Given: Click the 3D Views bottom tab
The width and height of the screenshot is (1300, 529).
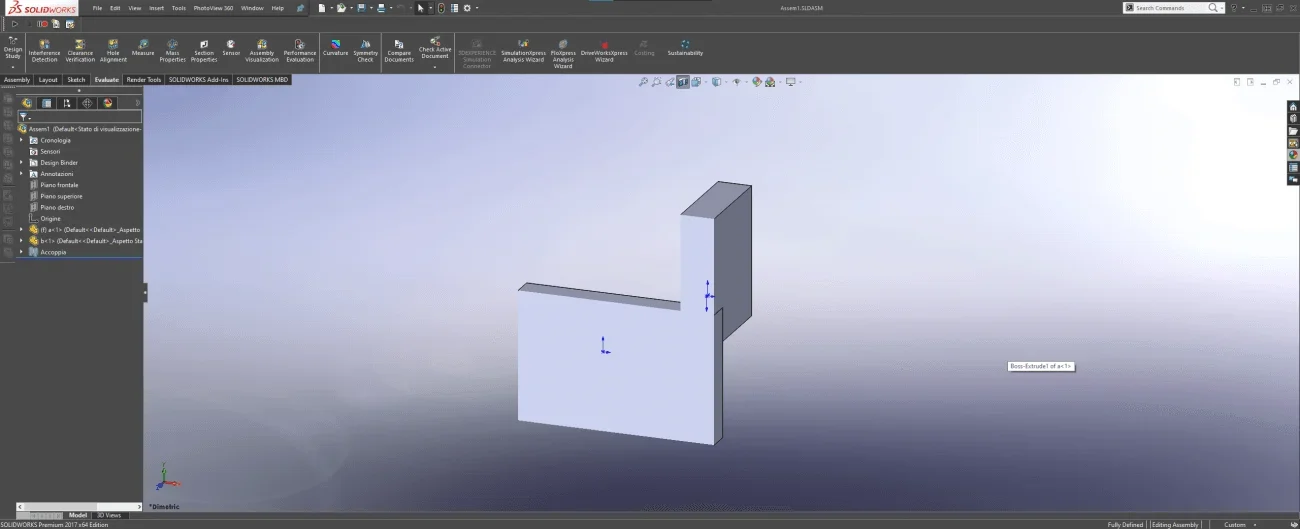Looking at the screenshot, I should (108, 515).
